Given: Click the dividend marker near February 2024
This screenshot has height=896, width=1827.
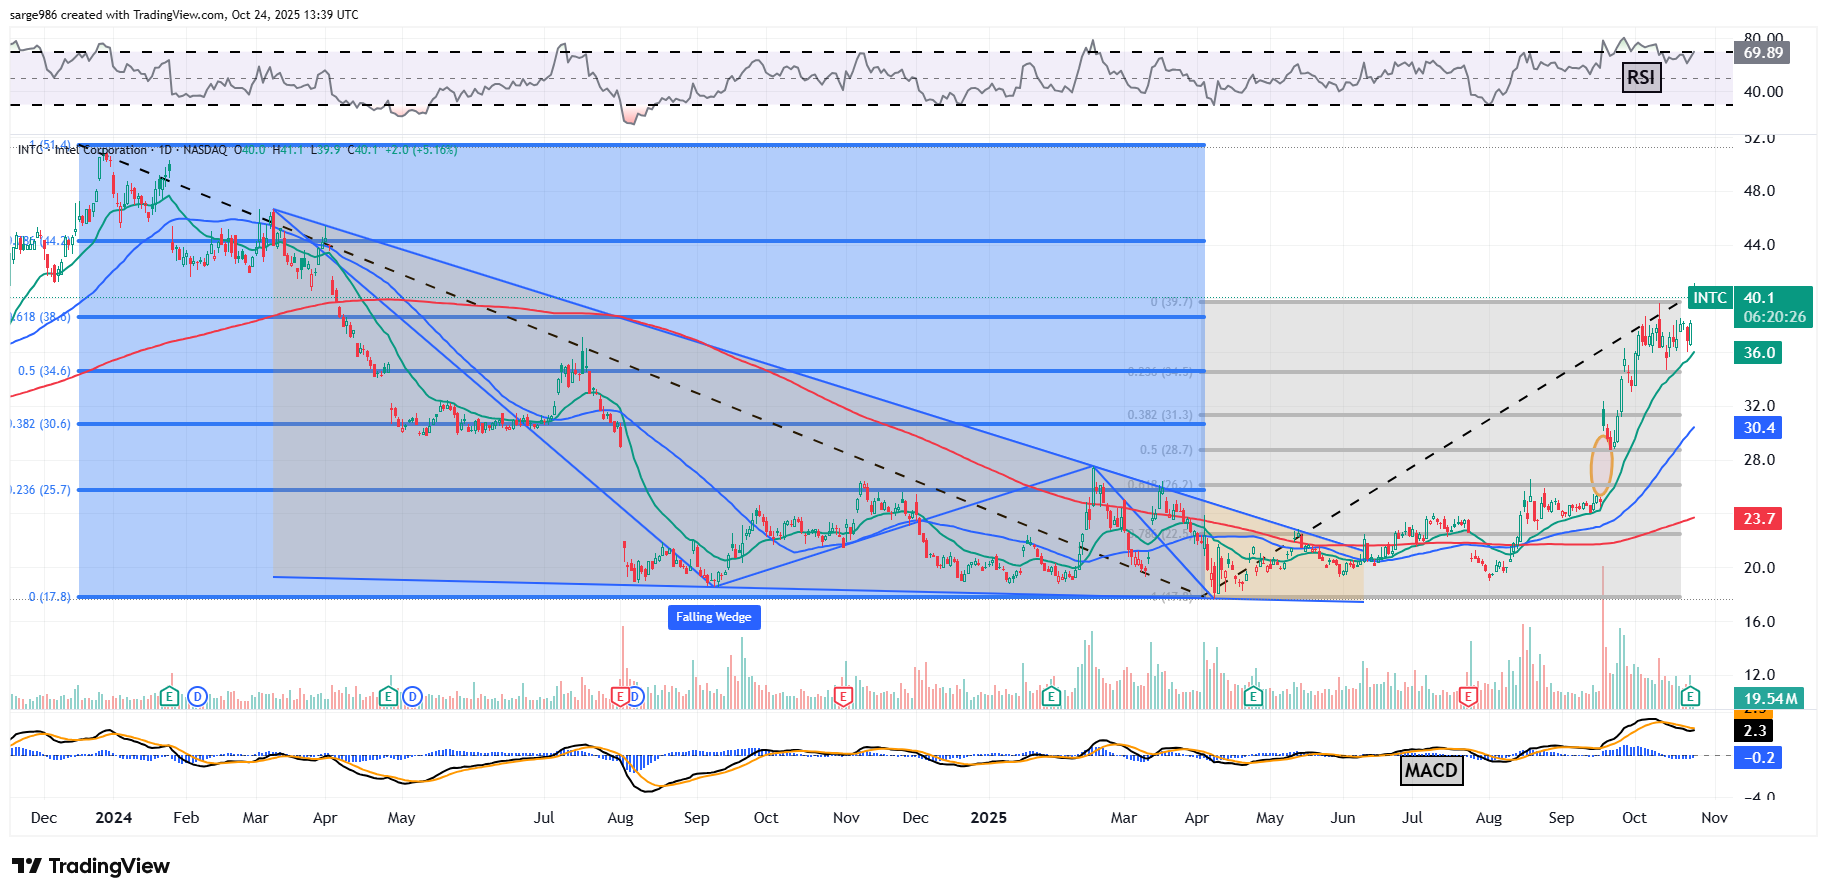Looking at the screenshot, I should [197, 696].
